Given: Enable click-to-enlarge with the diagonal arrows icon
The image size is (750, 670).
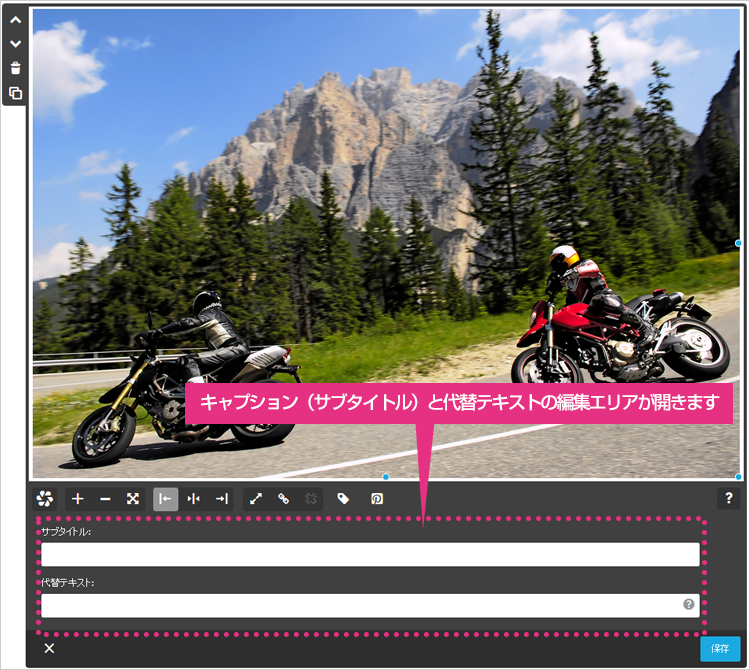Looking at the screenshot, I should tap(256, 499).
